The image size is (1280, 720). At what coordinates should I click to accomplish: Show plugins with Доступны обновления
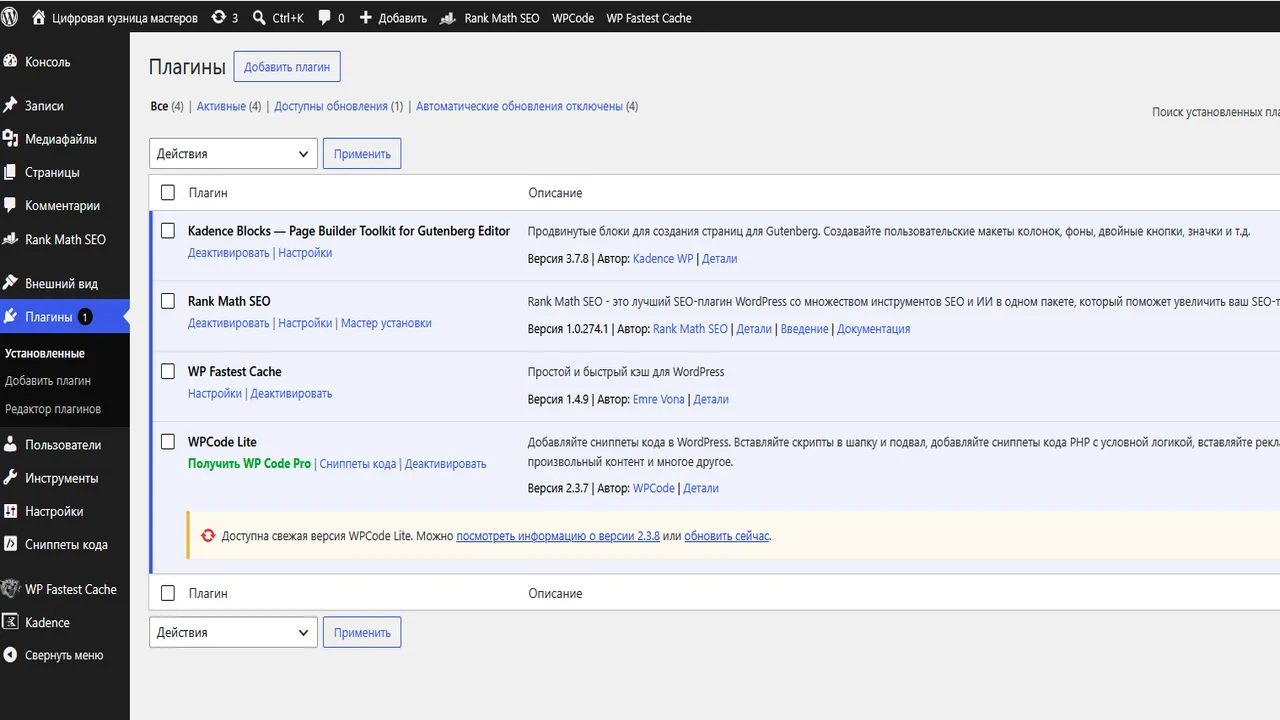click(331, 106)
